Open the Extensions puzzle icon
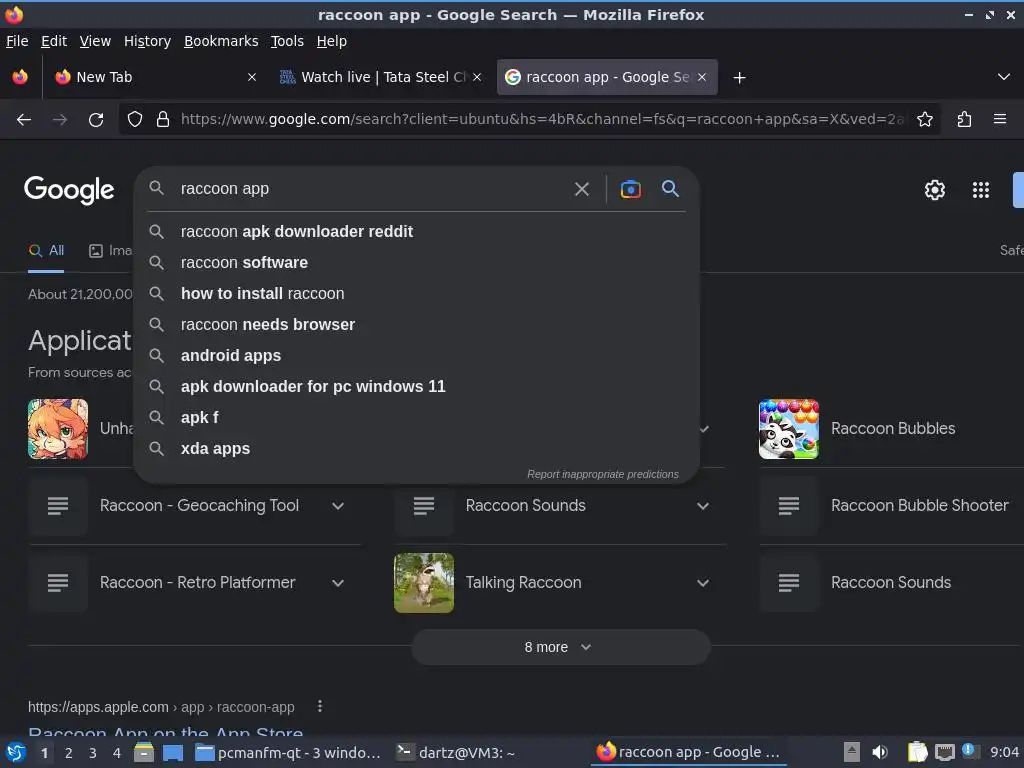The width and height of the screenshot is (1024, 768). [964, 120]
